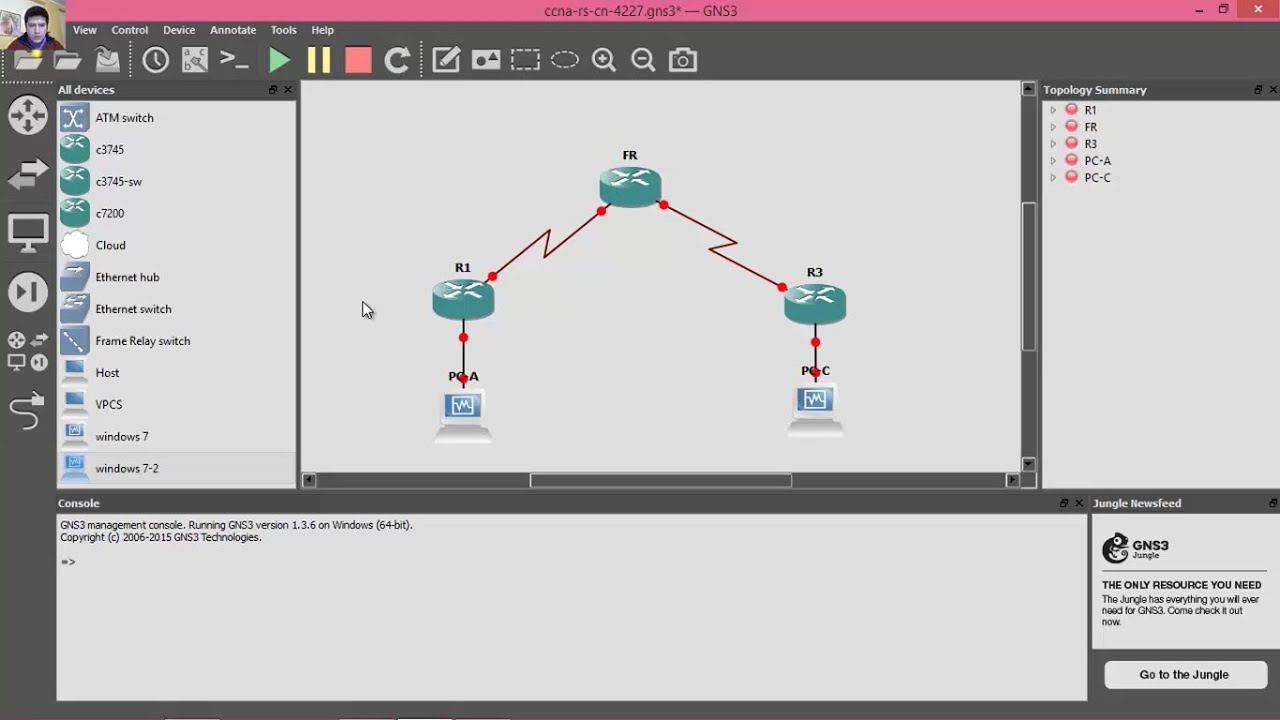Open the Control menu

[130, 30]
